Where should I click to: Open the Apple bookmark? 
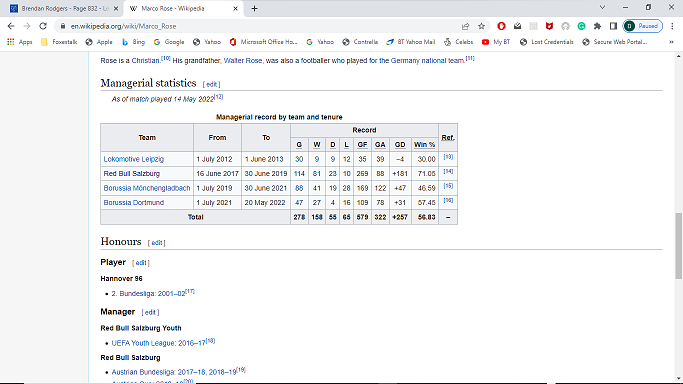(99, 42)
